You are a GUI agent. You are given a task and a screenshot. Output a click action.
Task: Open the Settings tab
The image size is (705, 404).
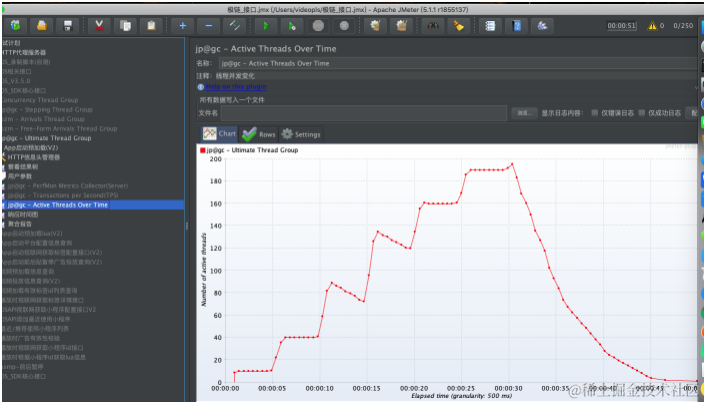point(301,134)
